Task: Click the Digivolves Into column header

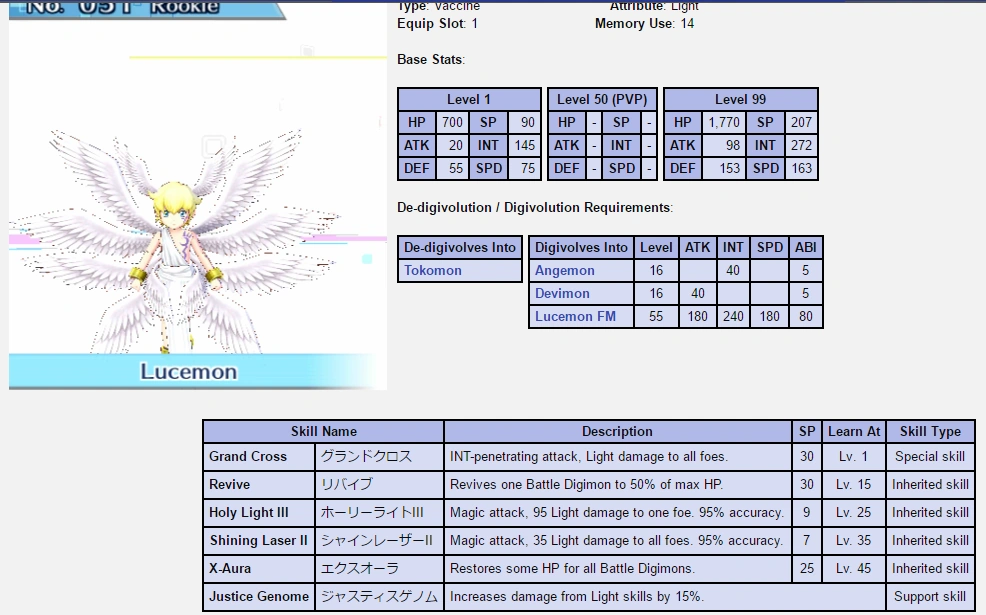Action: click(x=581, y=248)
